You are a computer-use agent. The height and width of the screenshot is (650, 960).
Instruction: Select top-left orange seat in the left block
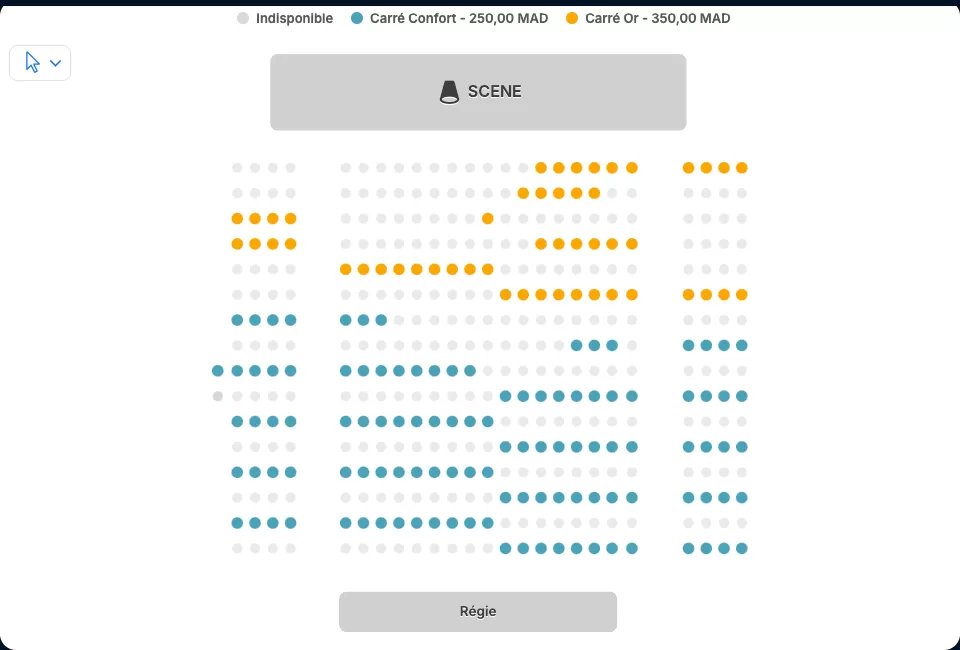point(238,219)
